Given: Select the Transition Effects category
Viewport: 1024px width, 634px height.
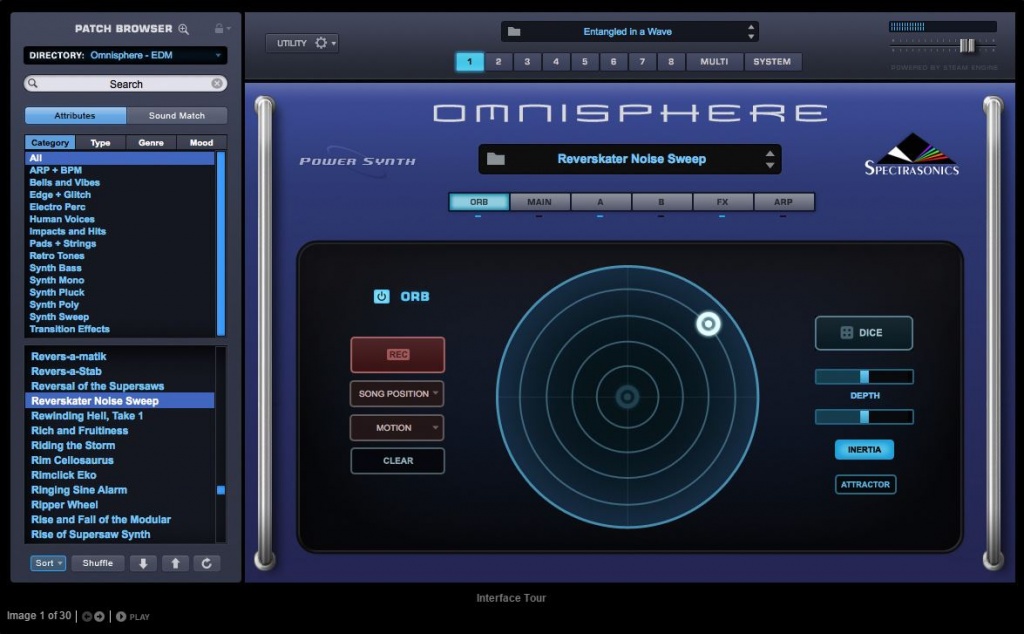Looking at the screenshot, I should (69, 329).
